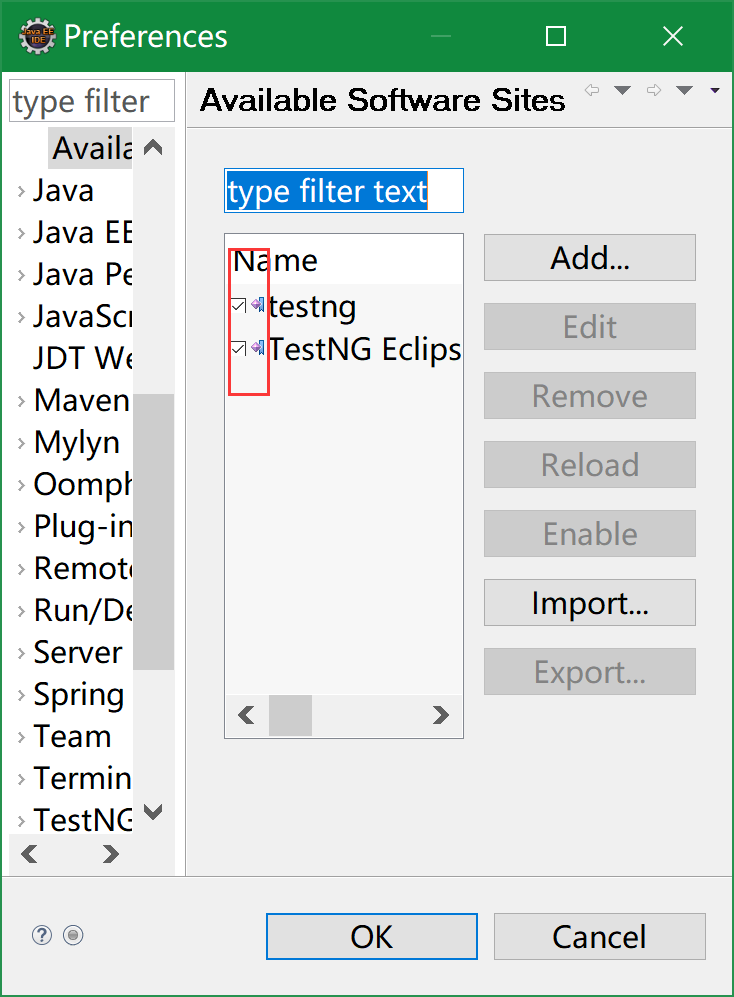
Task: Uncheck the testng site checkbox
Action: (239, 306)
